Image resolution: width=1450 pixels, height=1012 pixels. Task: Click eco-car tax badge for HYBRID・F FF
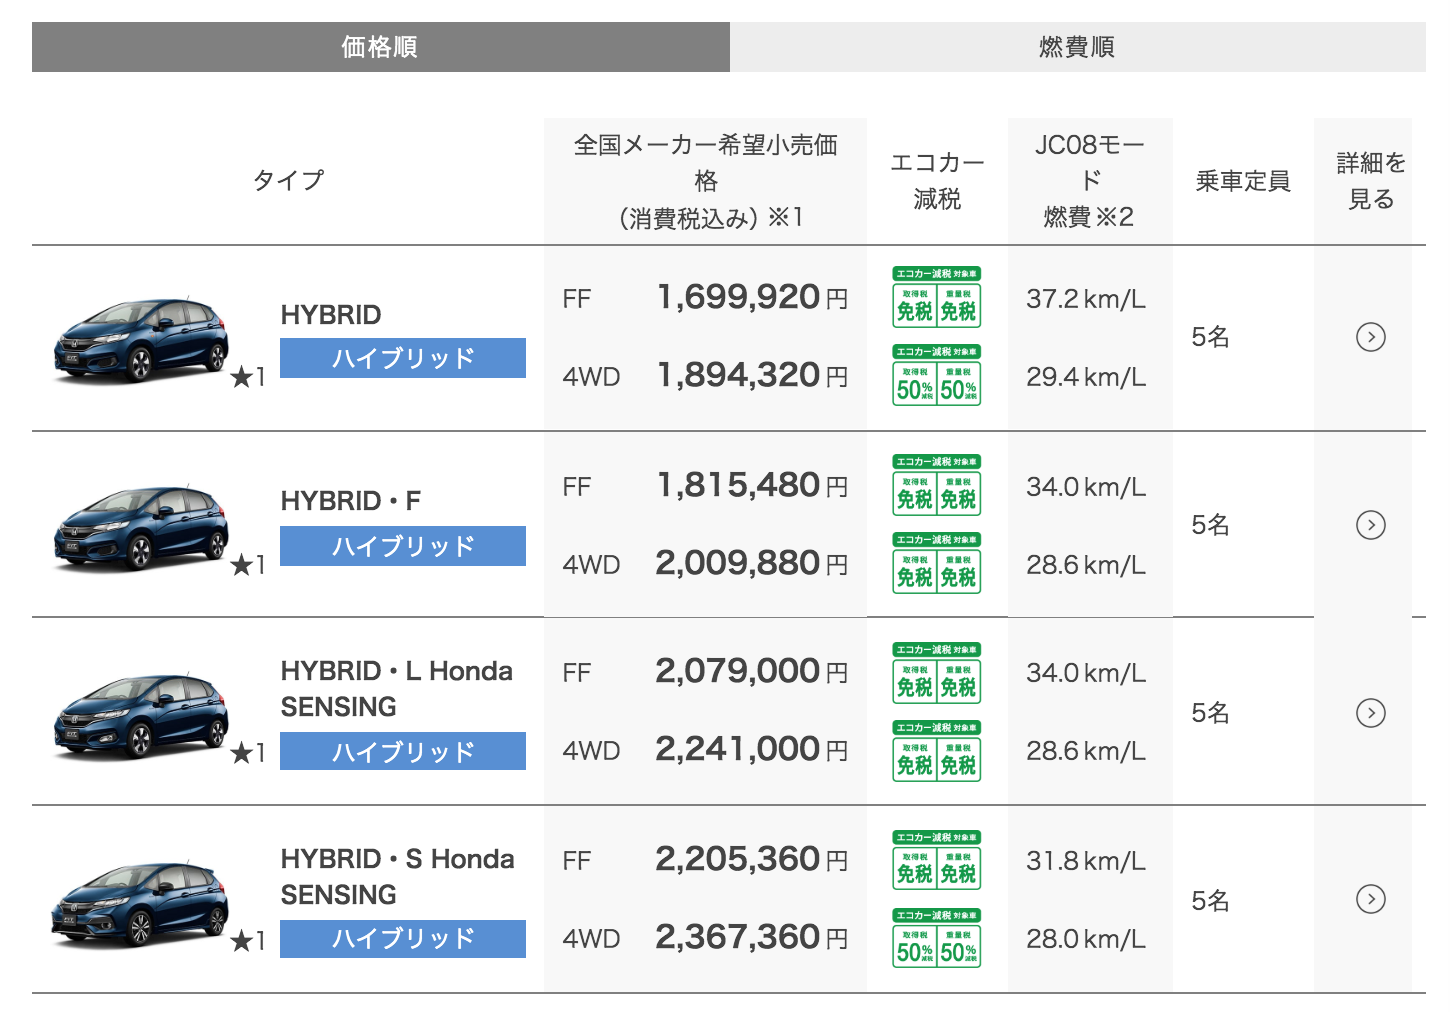coord(937,485)
